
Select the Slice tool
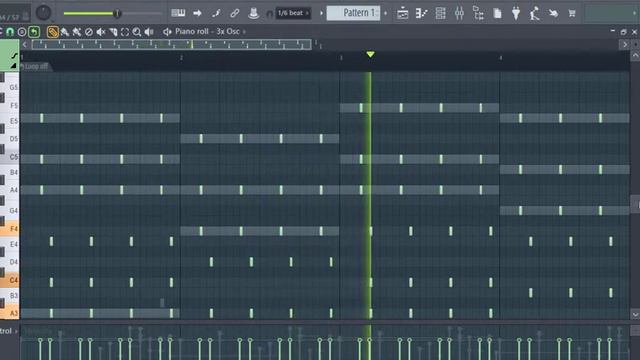[113, 32]
